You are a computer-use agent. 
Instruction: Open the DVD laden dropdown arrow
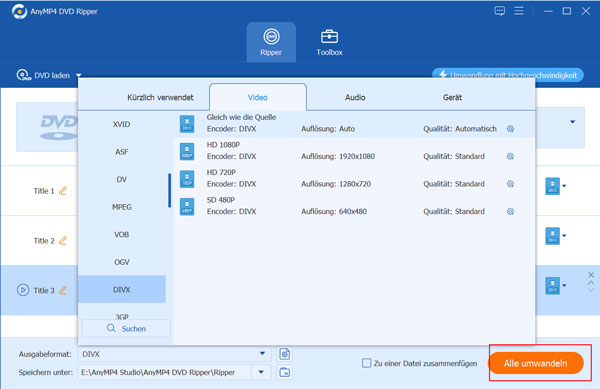pos(78,75)
